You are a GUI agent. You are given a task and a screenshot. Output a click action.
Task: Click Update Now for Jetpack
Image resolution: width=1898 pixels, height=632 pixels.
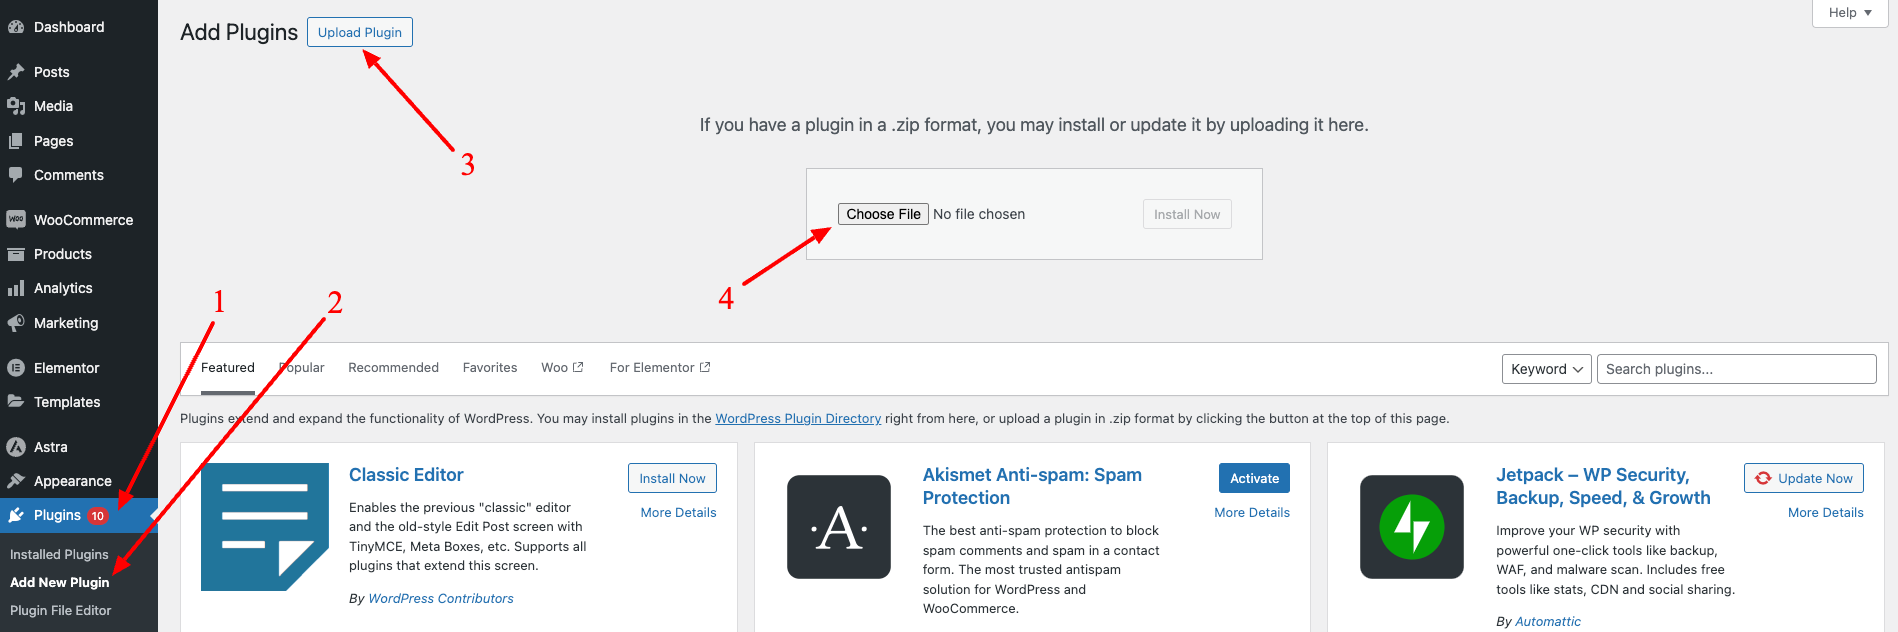click(1804, 478)
